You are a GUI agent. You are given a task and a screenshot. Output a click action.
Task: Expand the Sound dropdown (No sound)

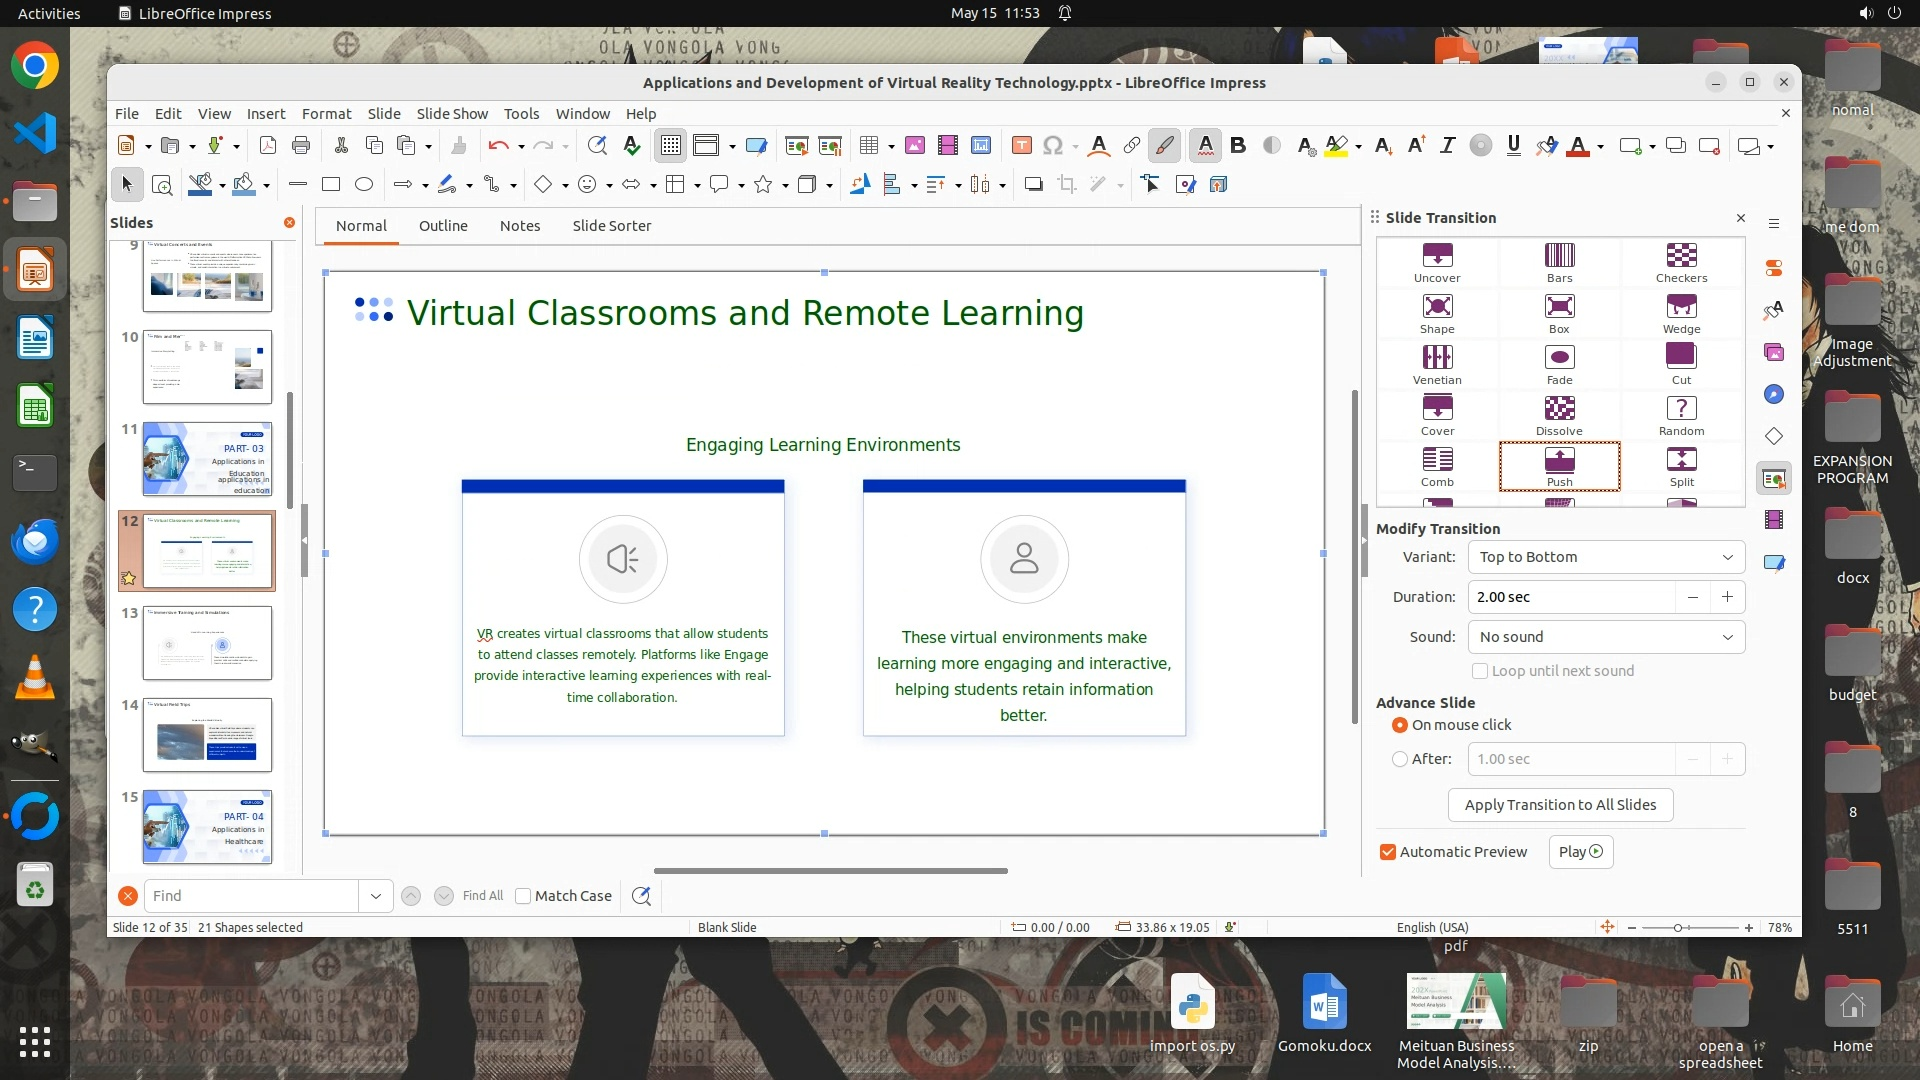1606,637
